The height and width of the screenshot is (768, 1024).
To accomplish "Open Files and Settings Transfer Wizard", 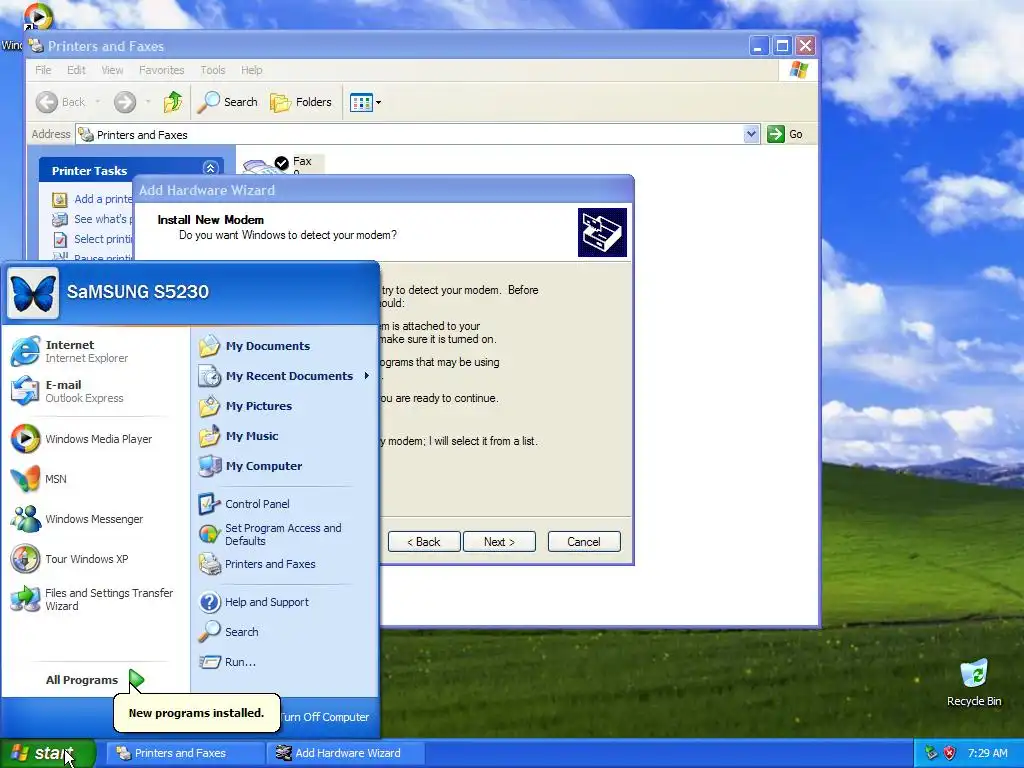I will (x=92, y=599).
